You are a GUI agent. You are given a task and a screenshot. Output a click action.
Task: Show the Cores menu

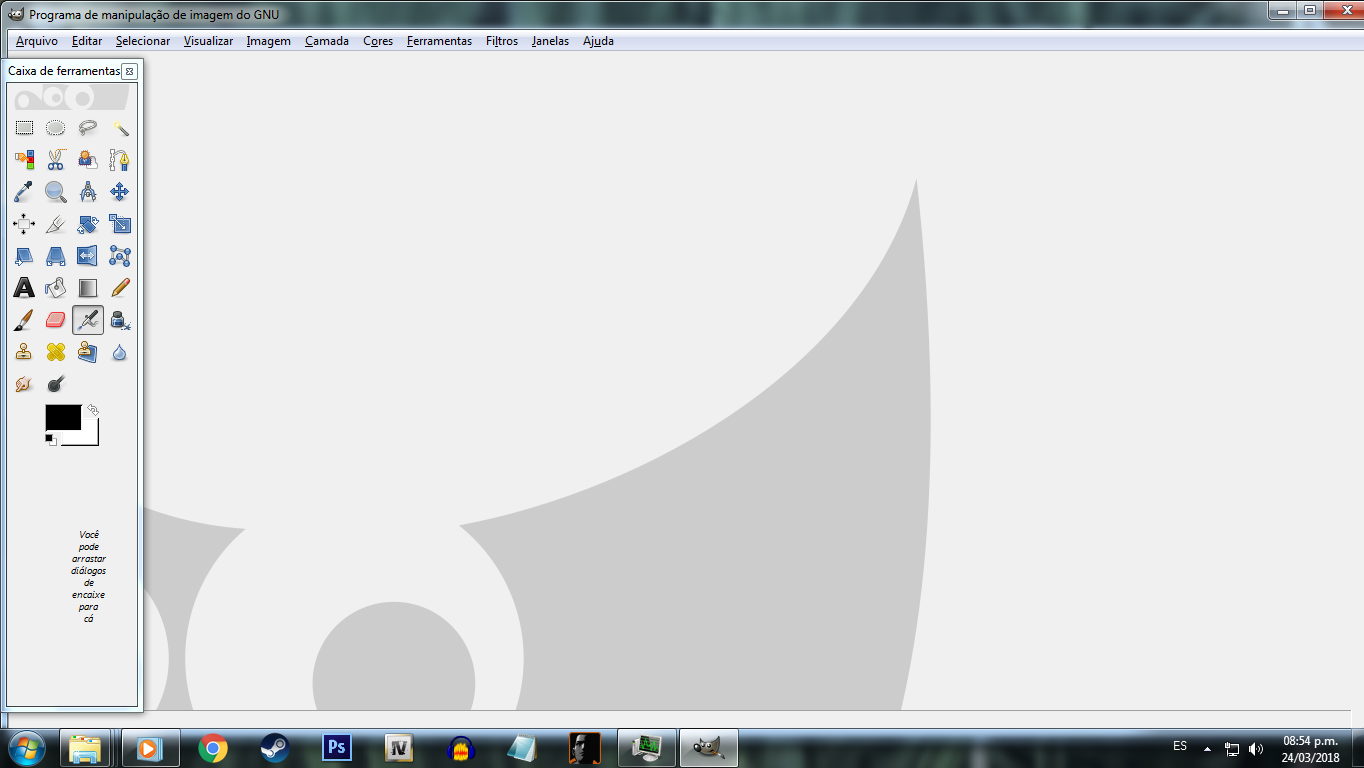(x=378, y=41)
